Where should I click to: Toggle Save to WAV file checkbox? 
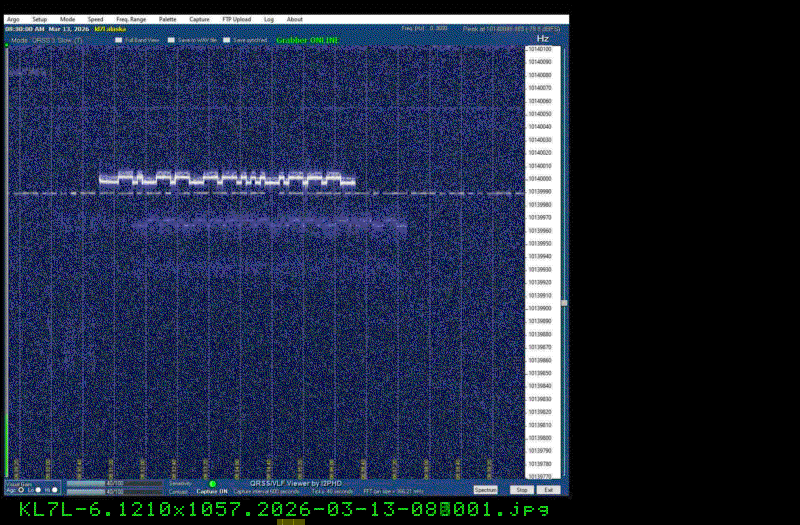[x=172, y=40]
